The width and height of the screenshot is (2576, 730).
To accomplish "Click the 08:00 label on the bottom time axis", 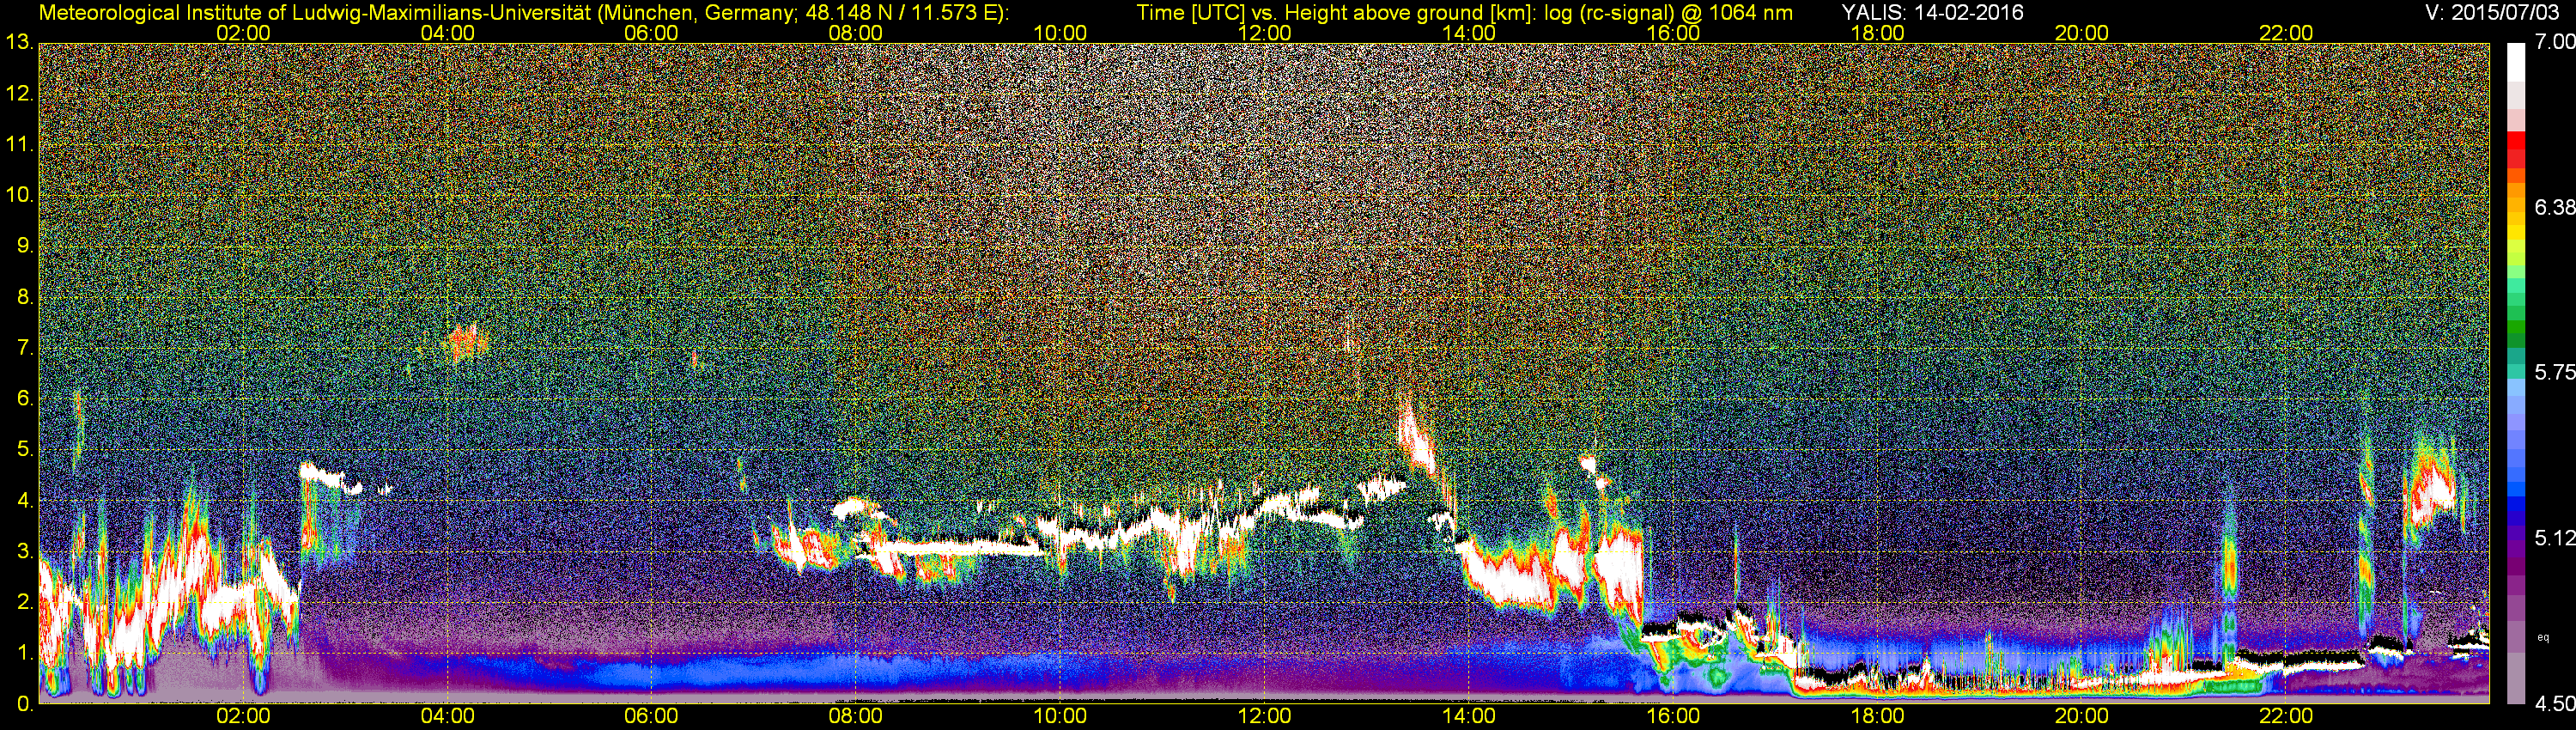I will [856, 716].
